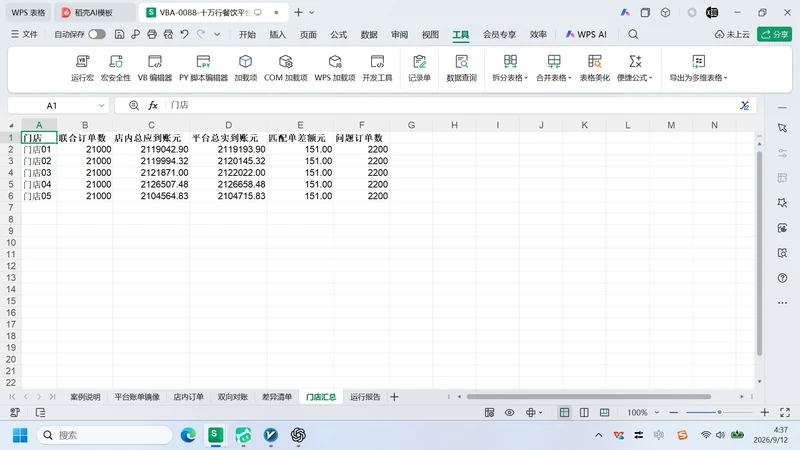Open the 宏安全性 macro security settings
Image resolution: width=800 pixels, height=450 pixels.
116,68
